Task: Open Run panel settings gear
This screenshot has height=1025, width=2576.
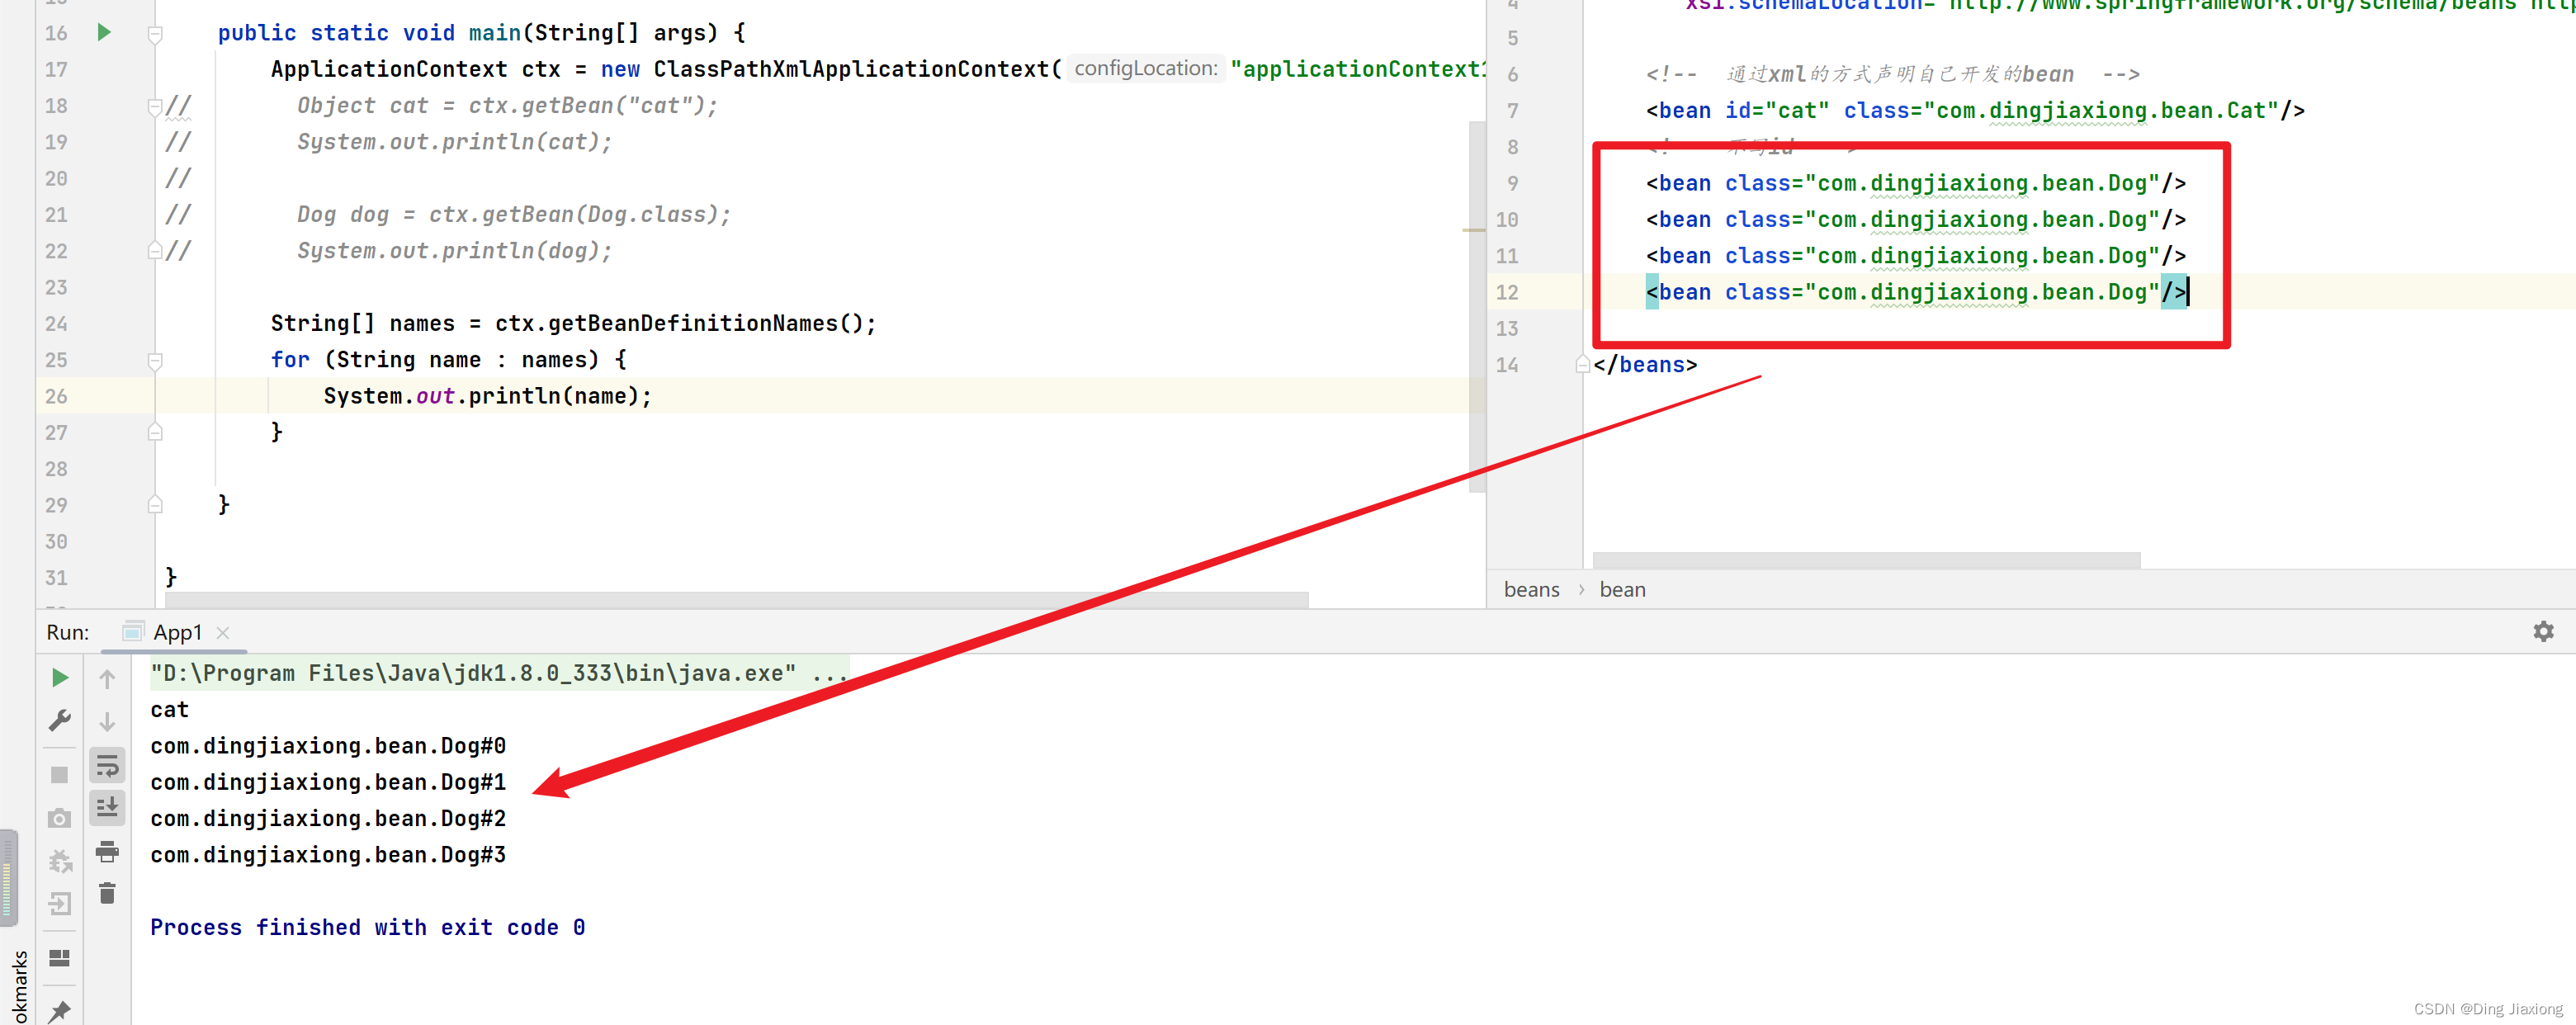Action: [2543, 632]
